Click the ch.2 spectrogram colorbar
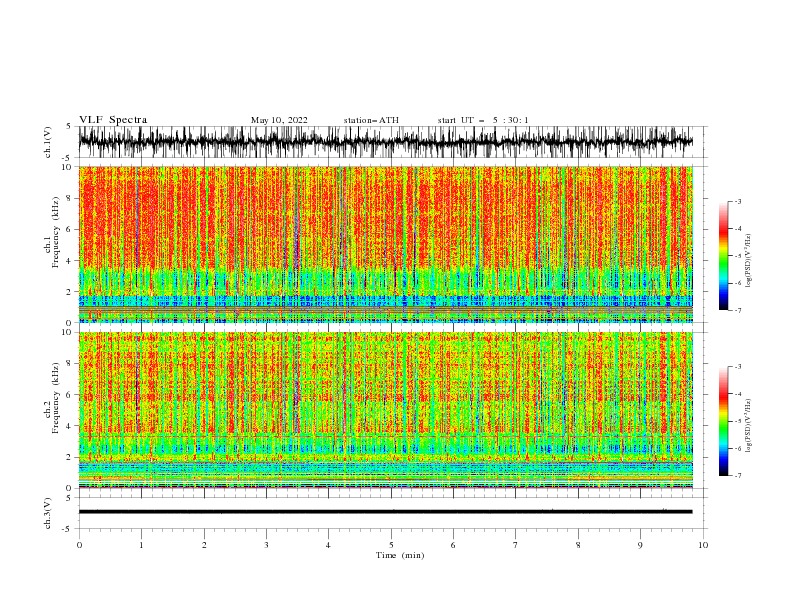The image size is (792, 612). (x=723, y=421)
